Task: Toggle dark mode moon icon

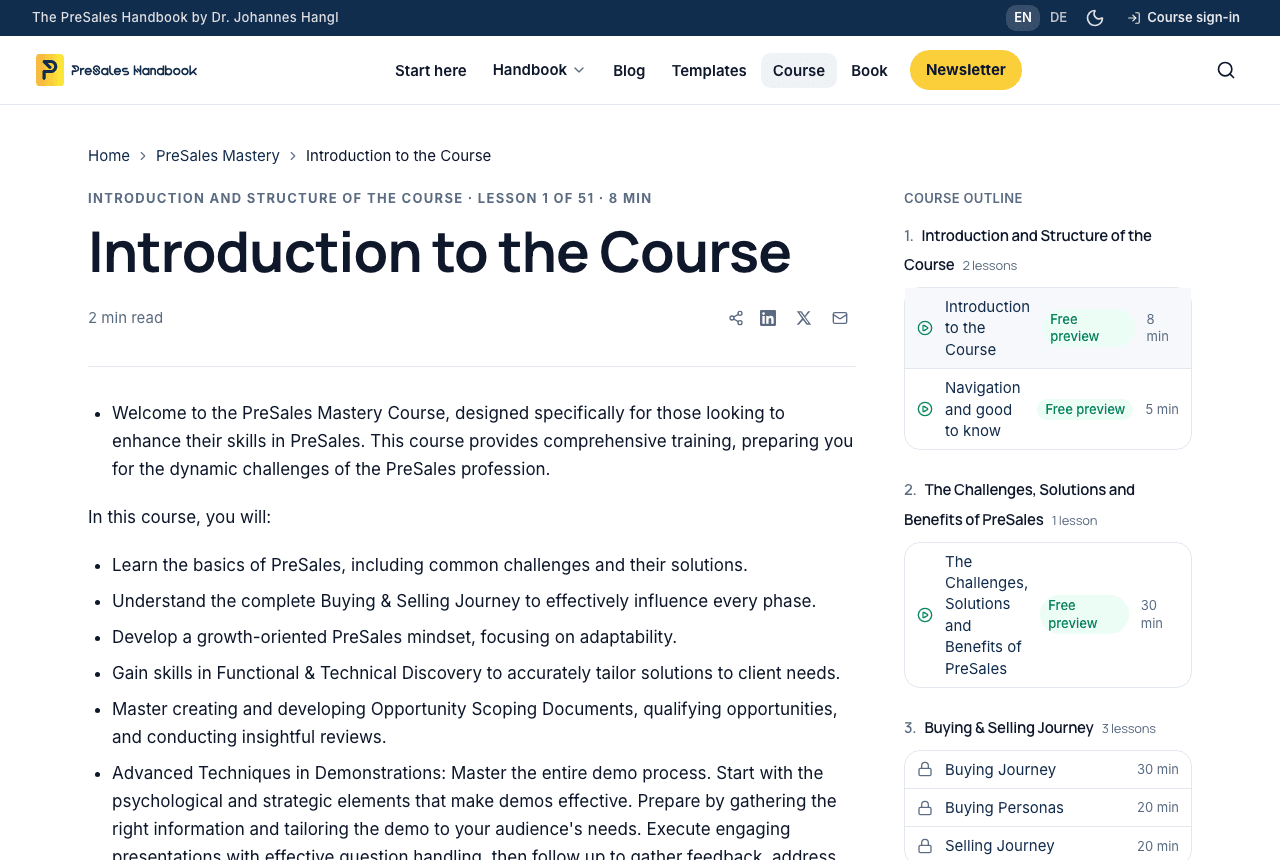Action: [1095, 18]
